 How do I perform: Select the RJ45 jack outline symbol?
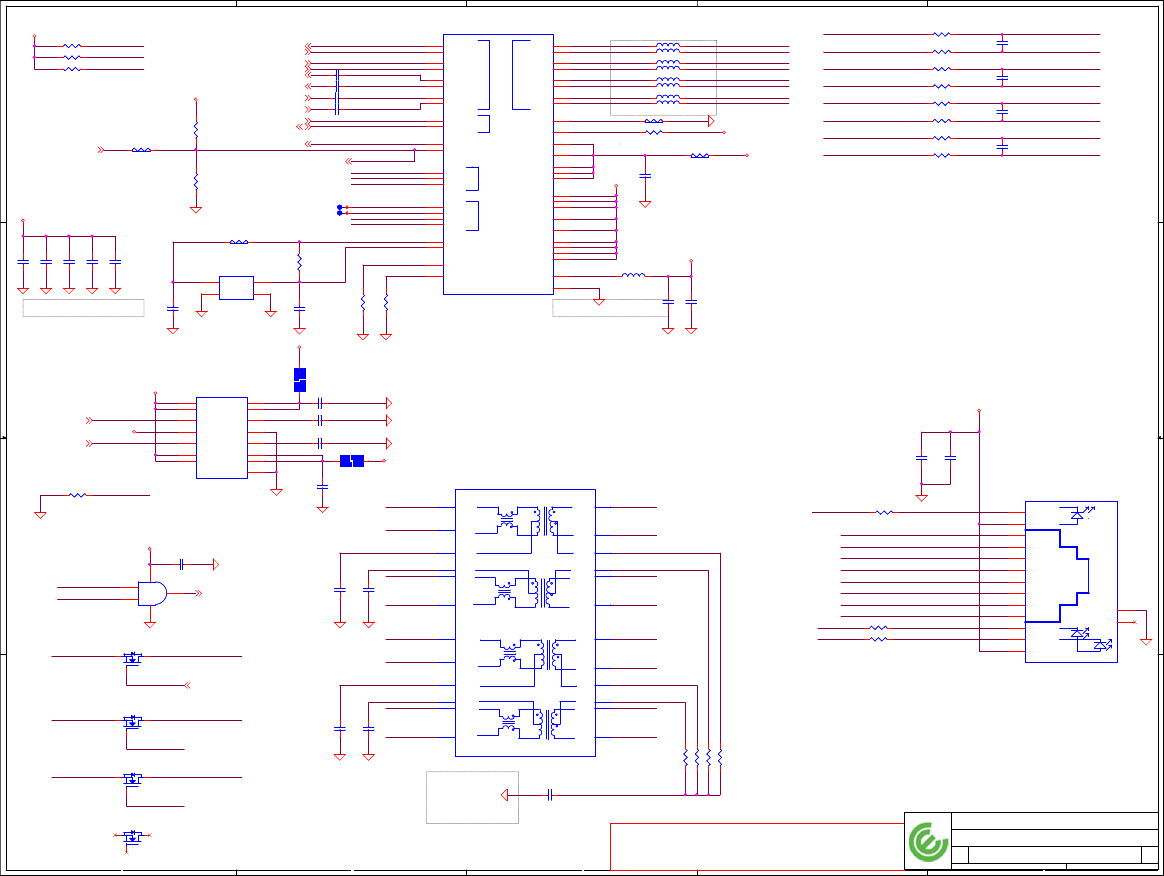tap(1056, 576)
